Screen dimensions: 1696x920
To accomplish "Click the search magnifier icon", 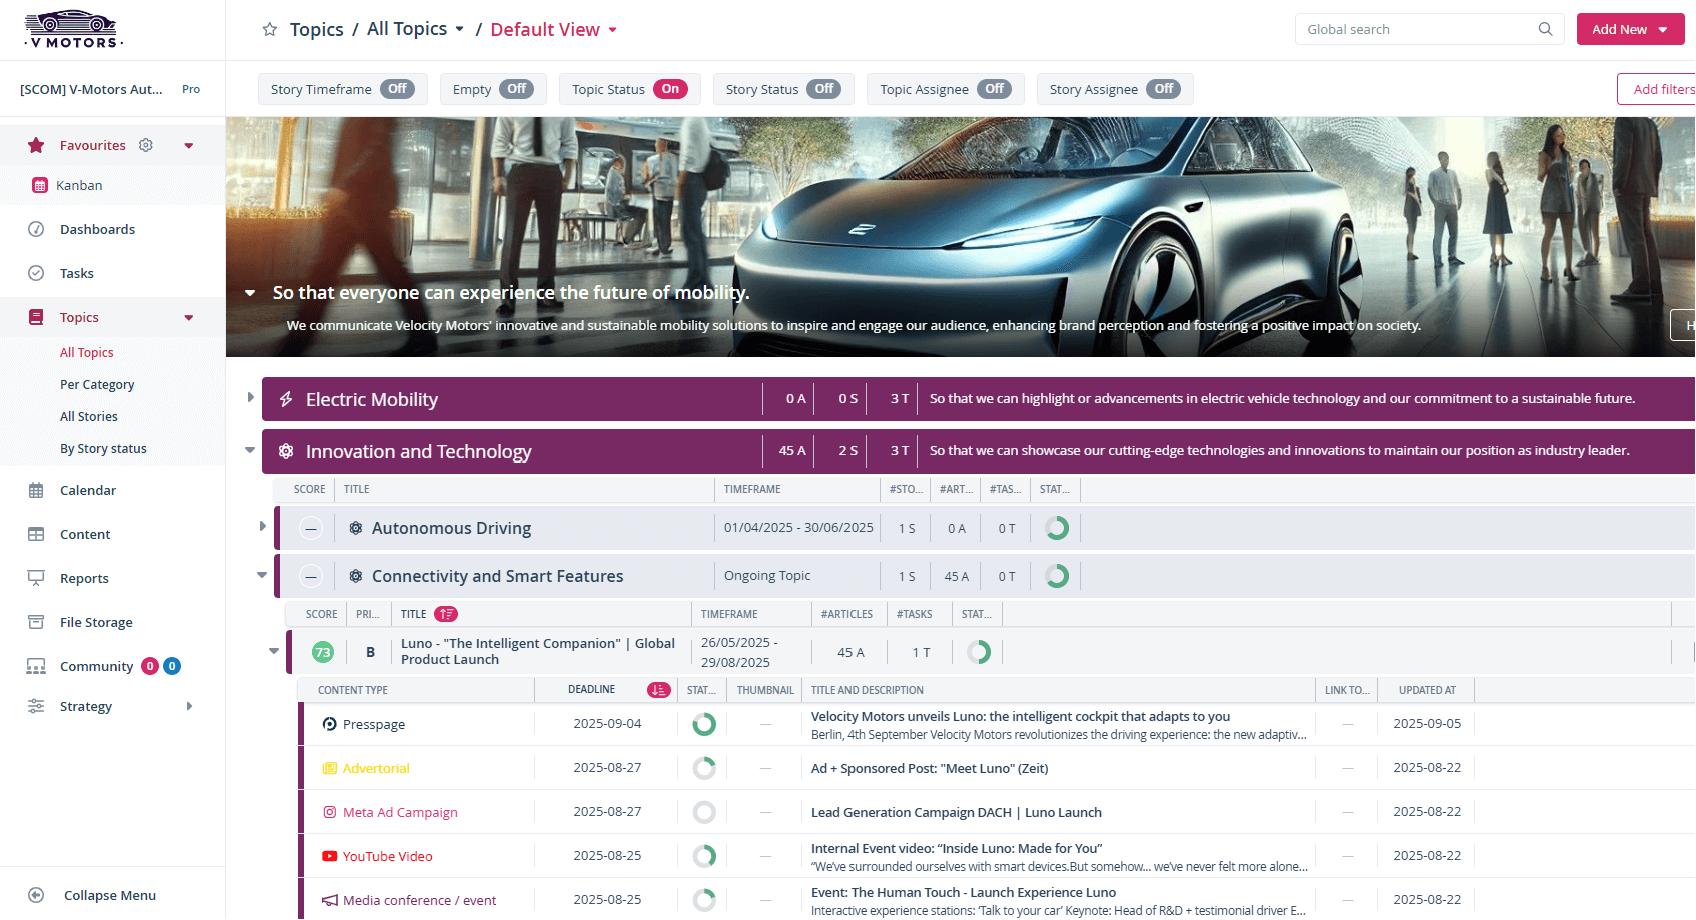I will (1545, 29).
